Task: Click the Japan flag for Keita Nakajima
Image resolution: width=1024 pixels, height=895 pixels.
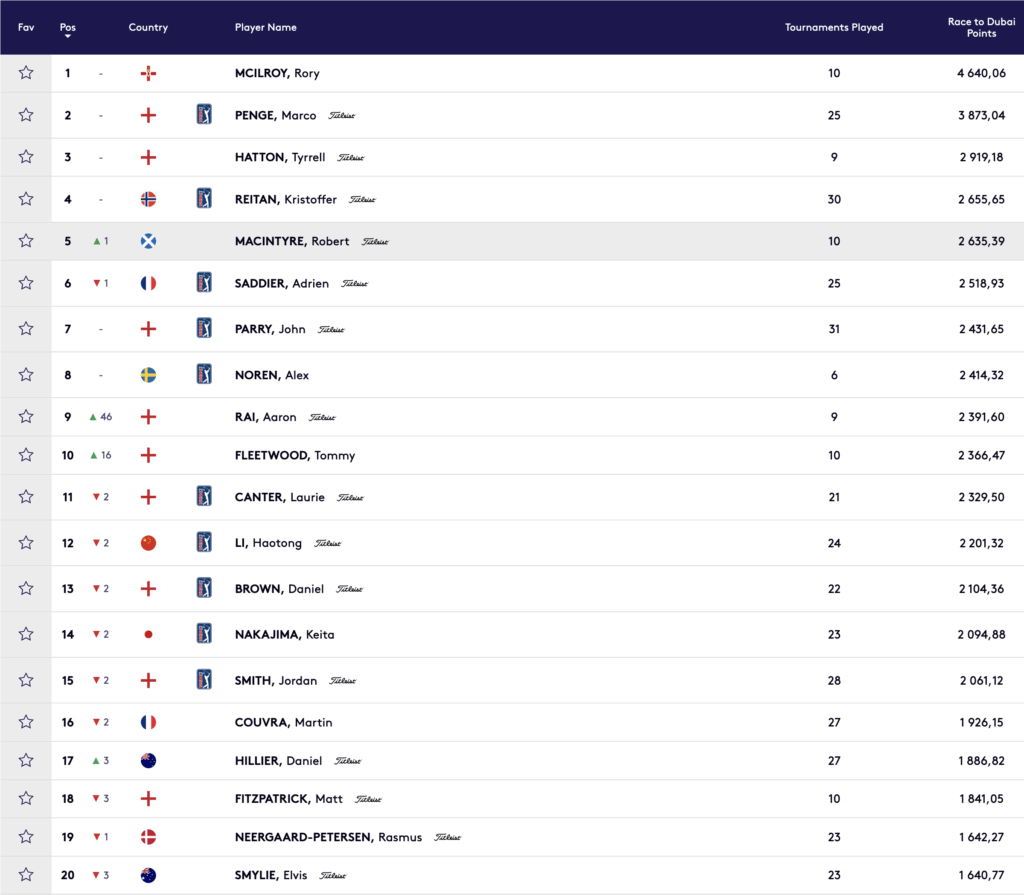Action: click(x=148, y=635)
